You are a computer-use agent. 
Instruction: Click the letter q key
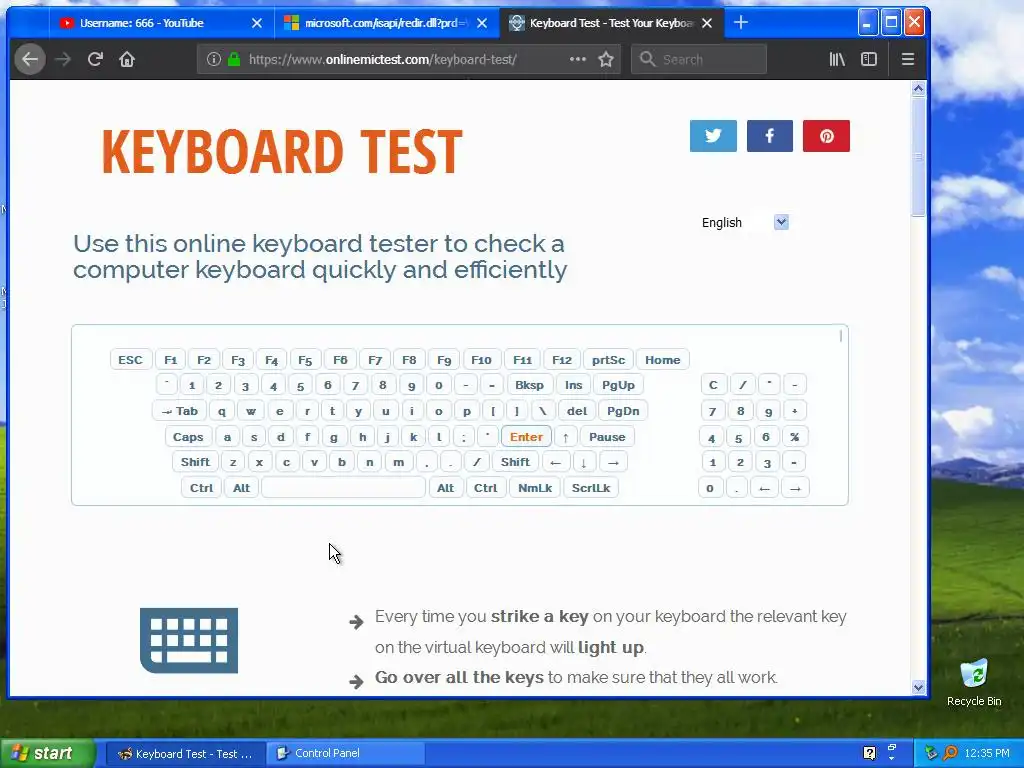(x=222, y=411)
